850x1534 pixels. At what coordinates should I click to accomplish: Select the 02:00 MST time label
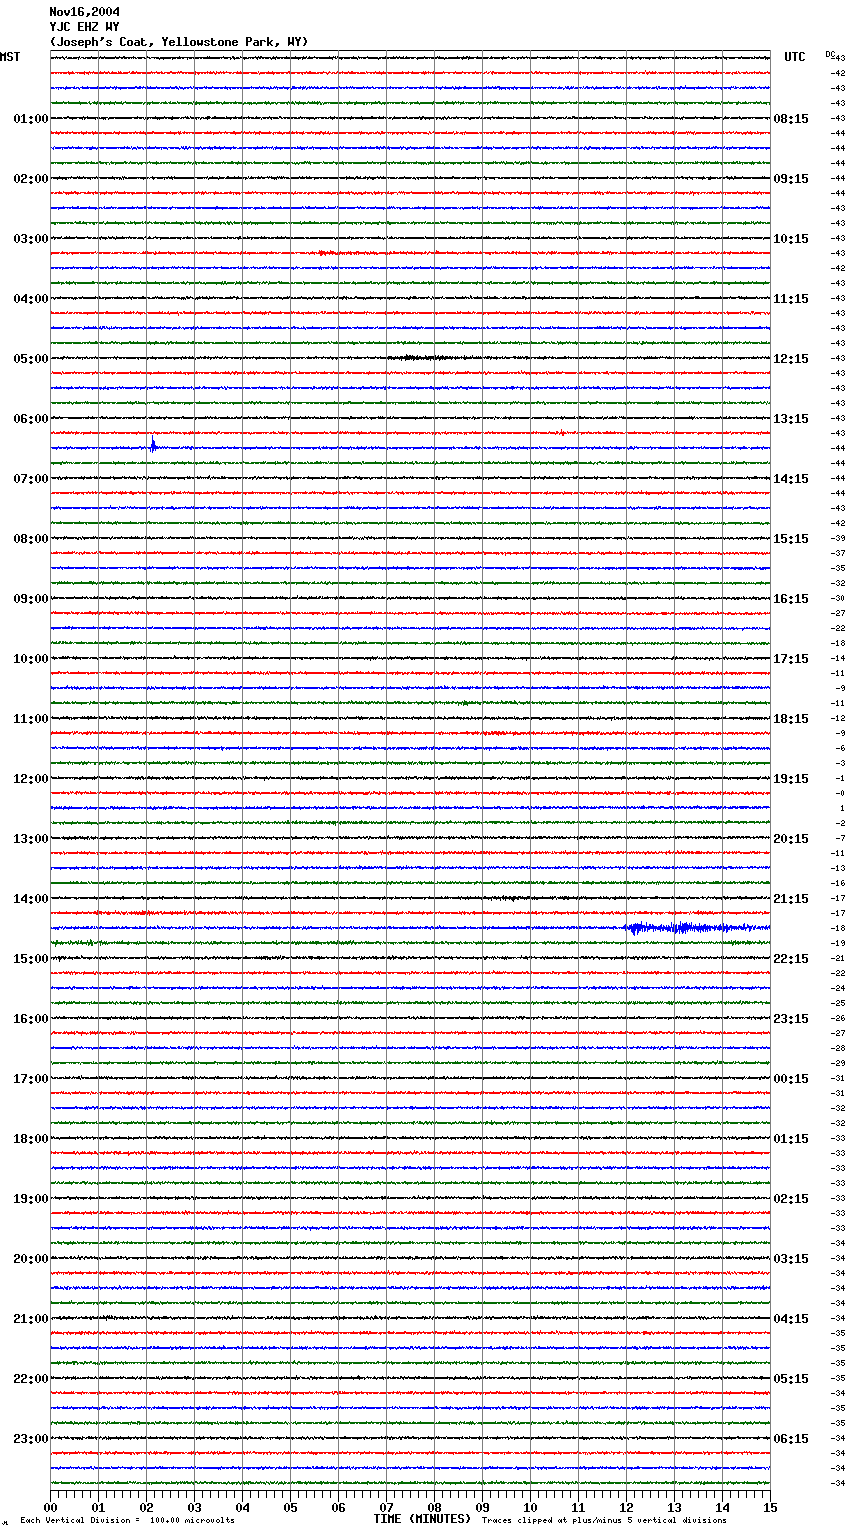click(31, 179)
